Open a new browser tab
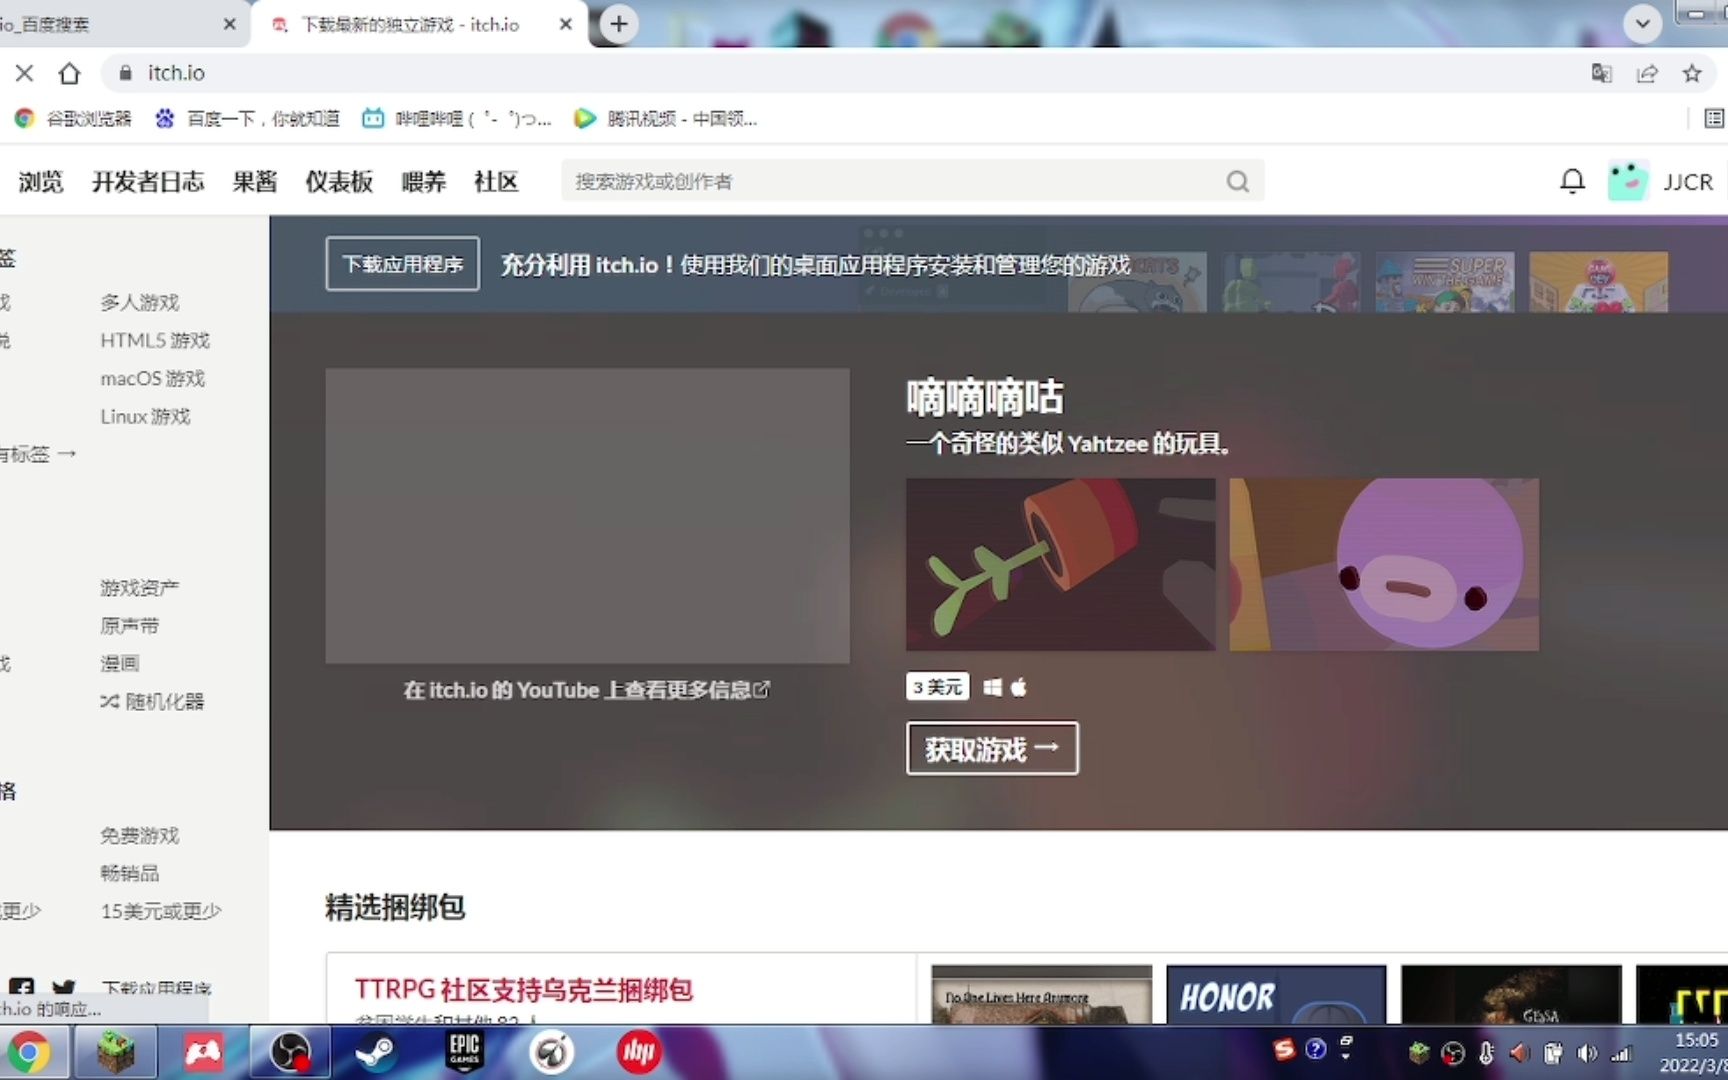This screenshot has width=1728, height=1080. pos(619,24)
